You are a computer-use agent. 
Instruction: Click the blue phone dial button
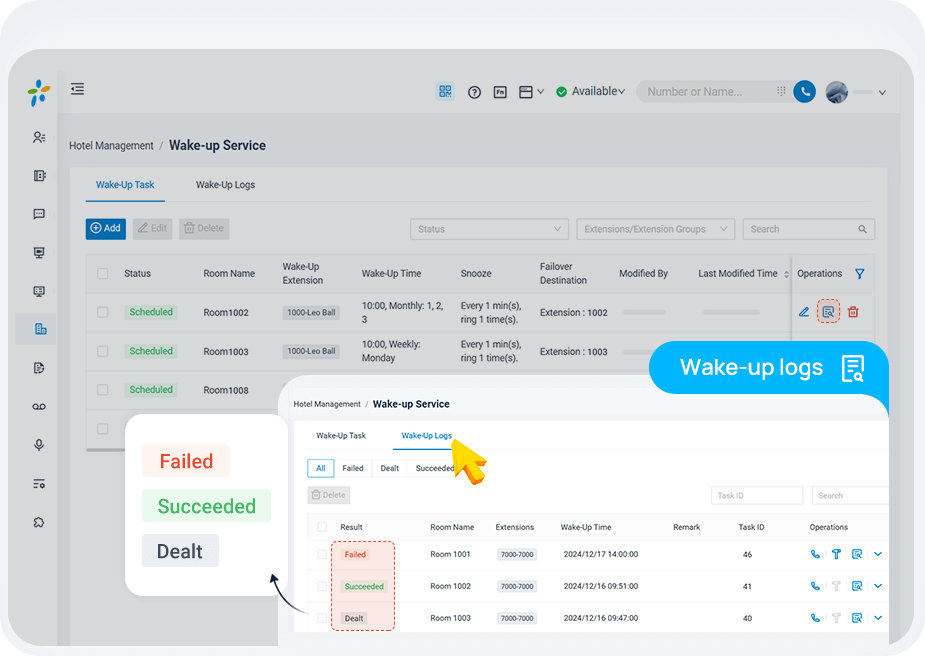coord(804,91)
